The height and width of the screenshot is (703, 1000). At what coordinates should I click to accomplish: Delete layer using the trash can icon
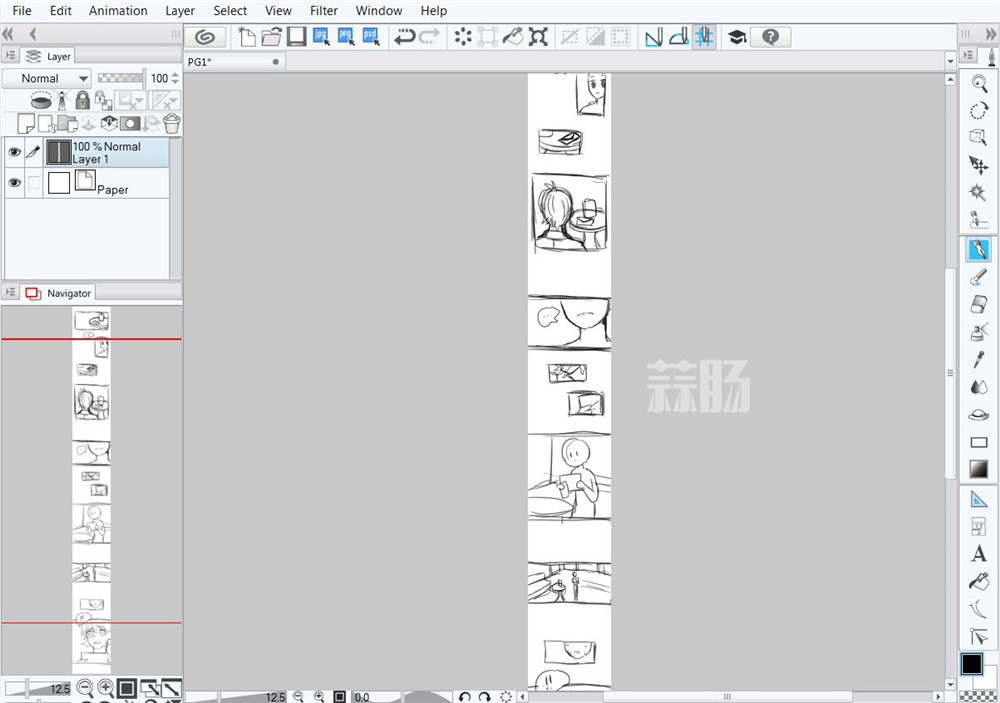[172, 123]
